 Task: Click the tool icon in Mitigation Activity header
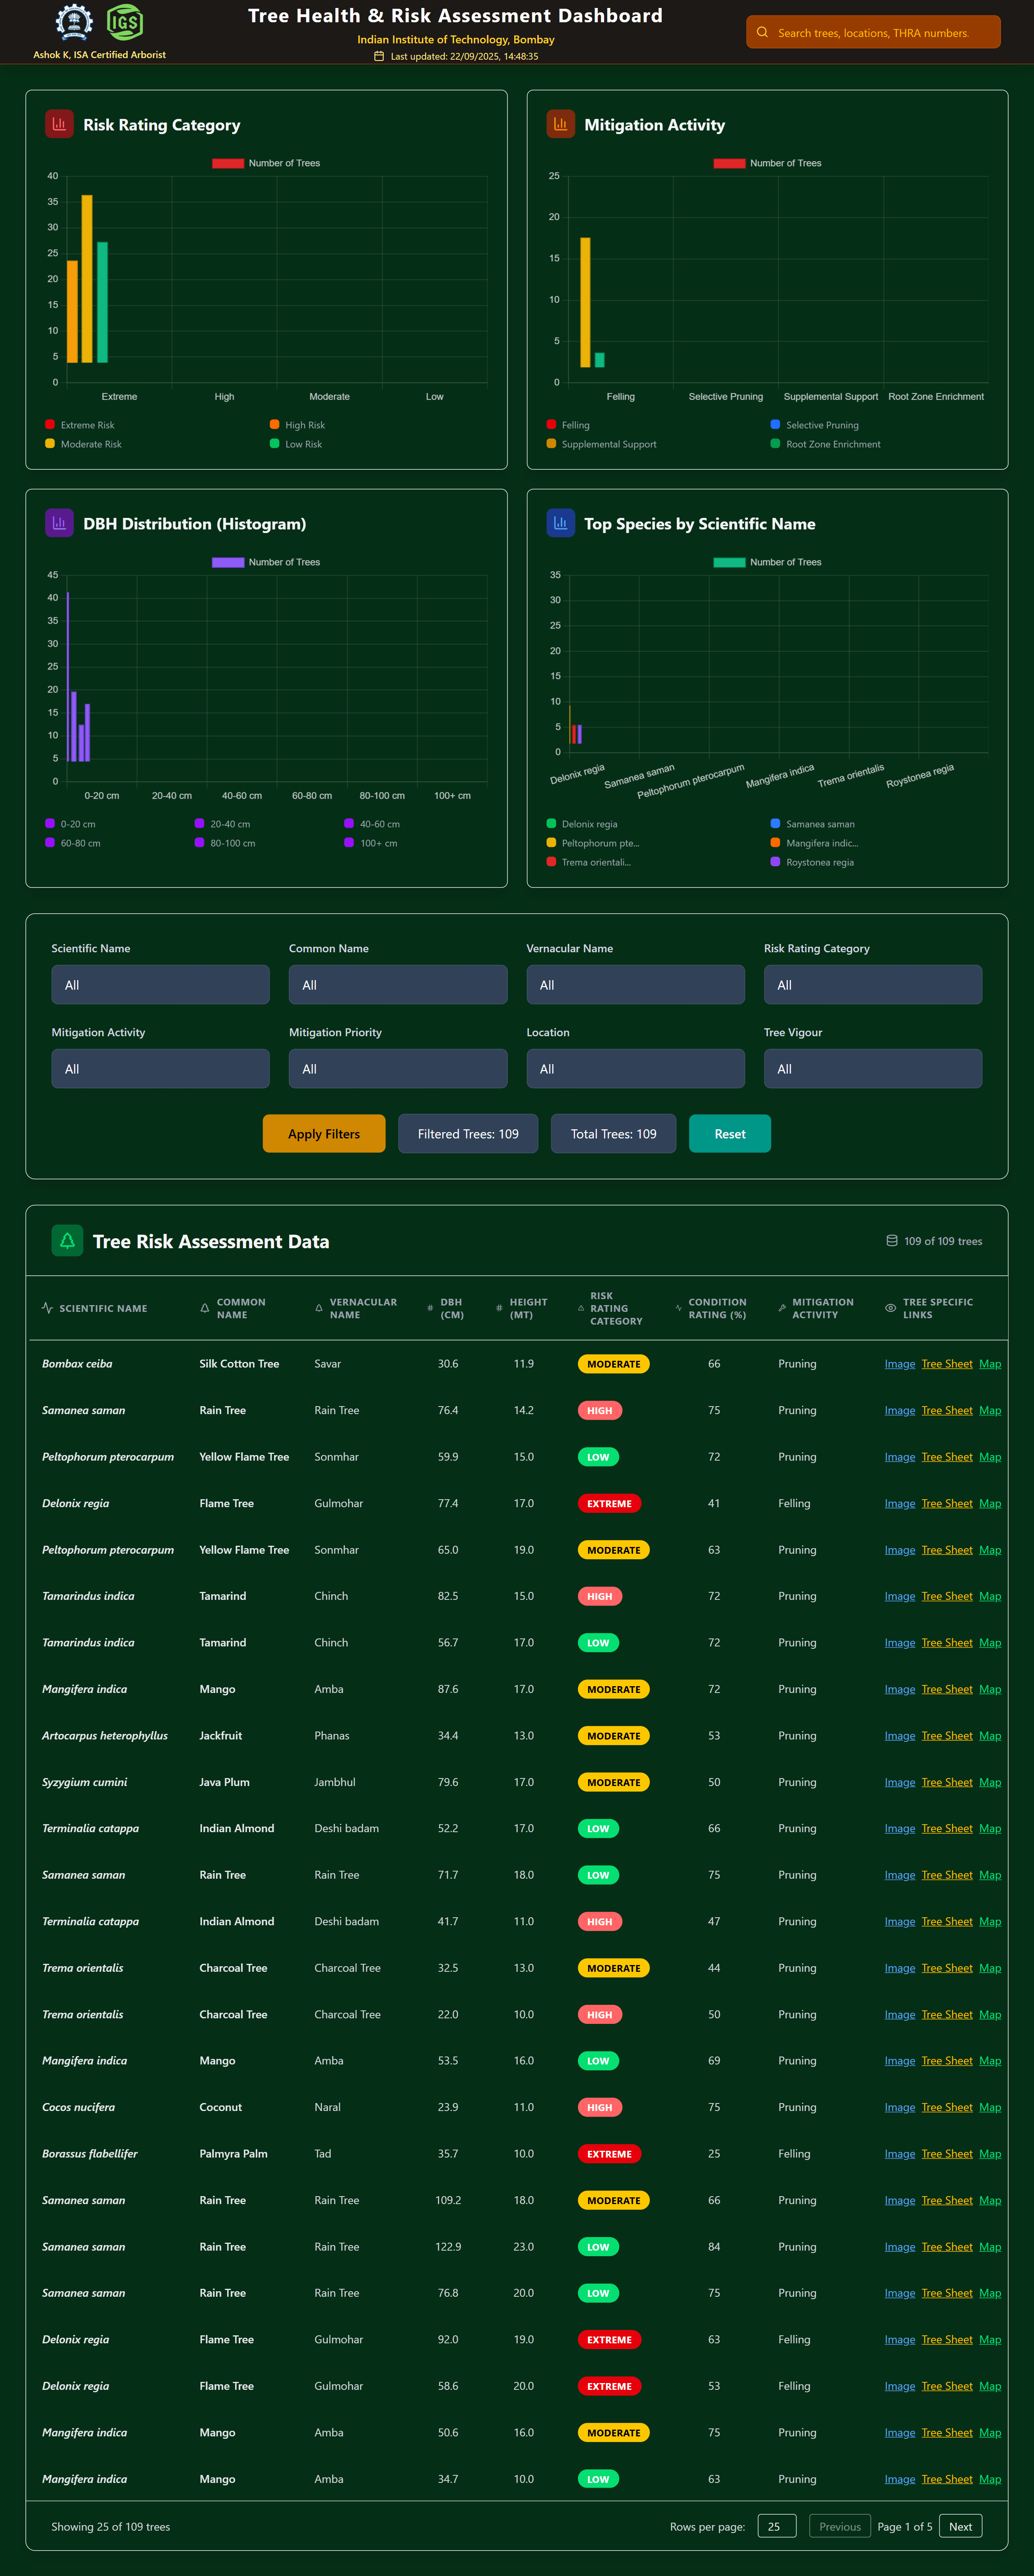click(782, 1308)
